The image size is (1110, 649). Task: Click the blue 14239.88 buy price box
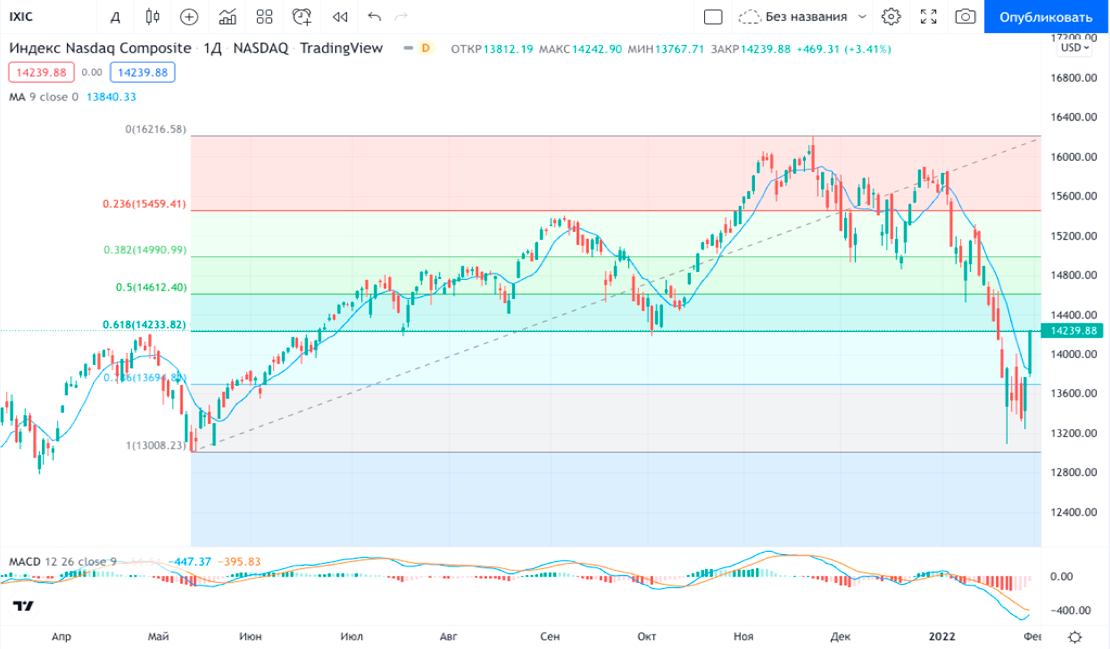(x=142, y=72)
